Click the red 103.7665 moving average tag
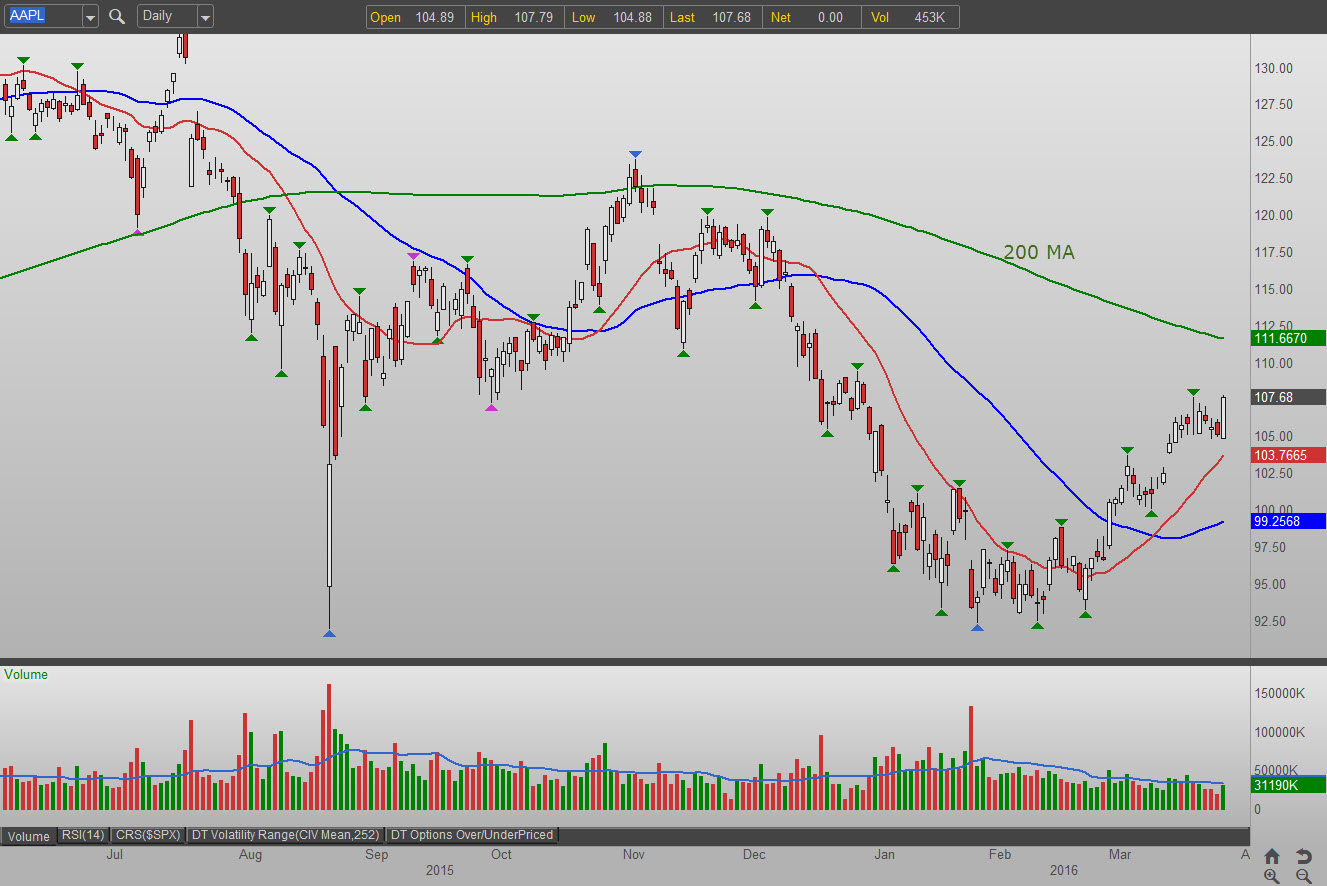The width and height of the screenshot is (1327, 886). 1288,455
